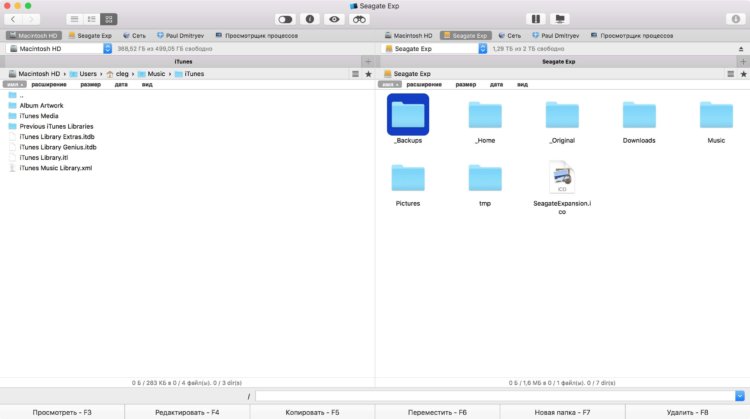Screen dimensions: 750x419
Task: Click Users in left breadcrumb path
Action: [x=83, y=74]
